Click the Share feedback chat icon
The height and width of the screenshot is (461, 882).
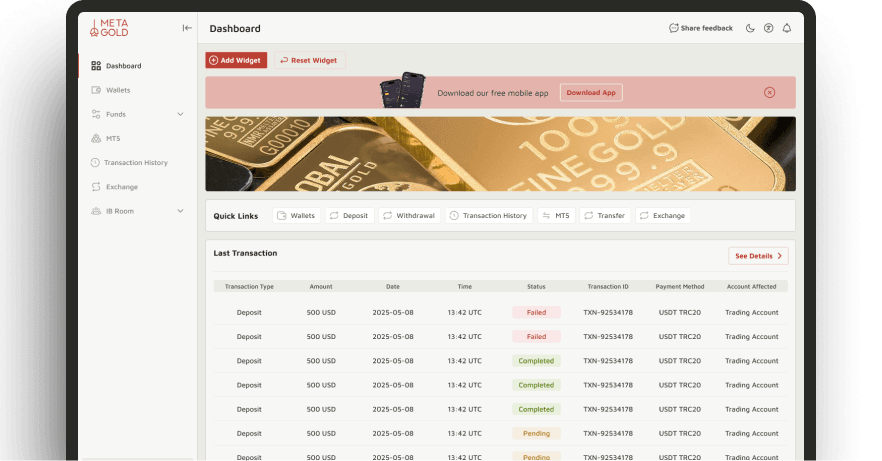coord(673,28)
